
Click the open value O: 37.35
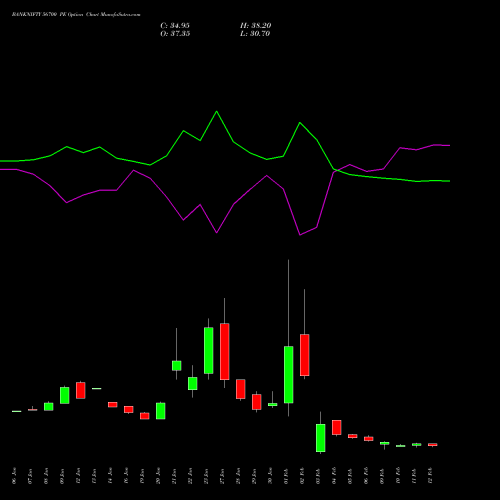click(x=175, y=34)
